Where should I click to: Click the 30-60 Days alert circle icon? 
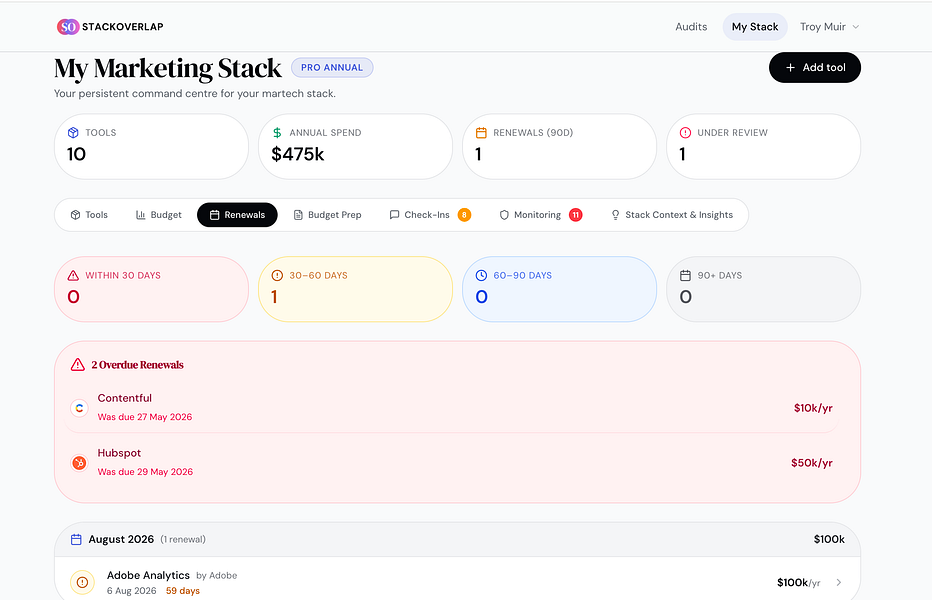(x=277, y=275)
